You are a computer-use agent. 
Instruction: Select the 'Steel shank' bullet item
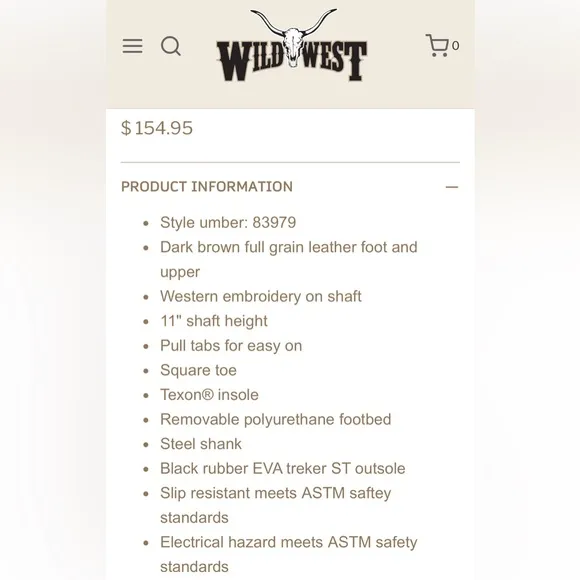click(x=201, y=444)
